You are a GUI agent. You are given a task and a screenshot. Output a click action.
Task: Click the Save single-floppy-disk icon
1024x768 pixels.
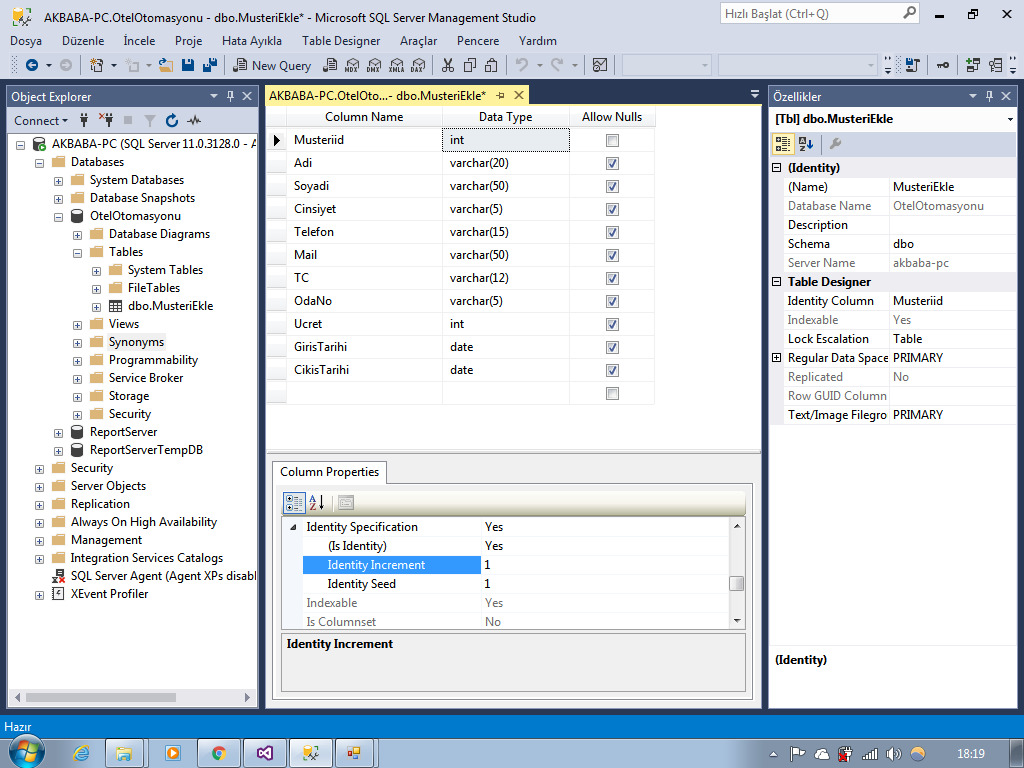point(188,65)
